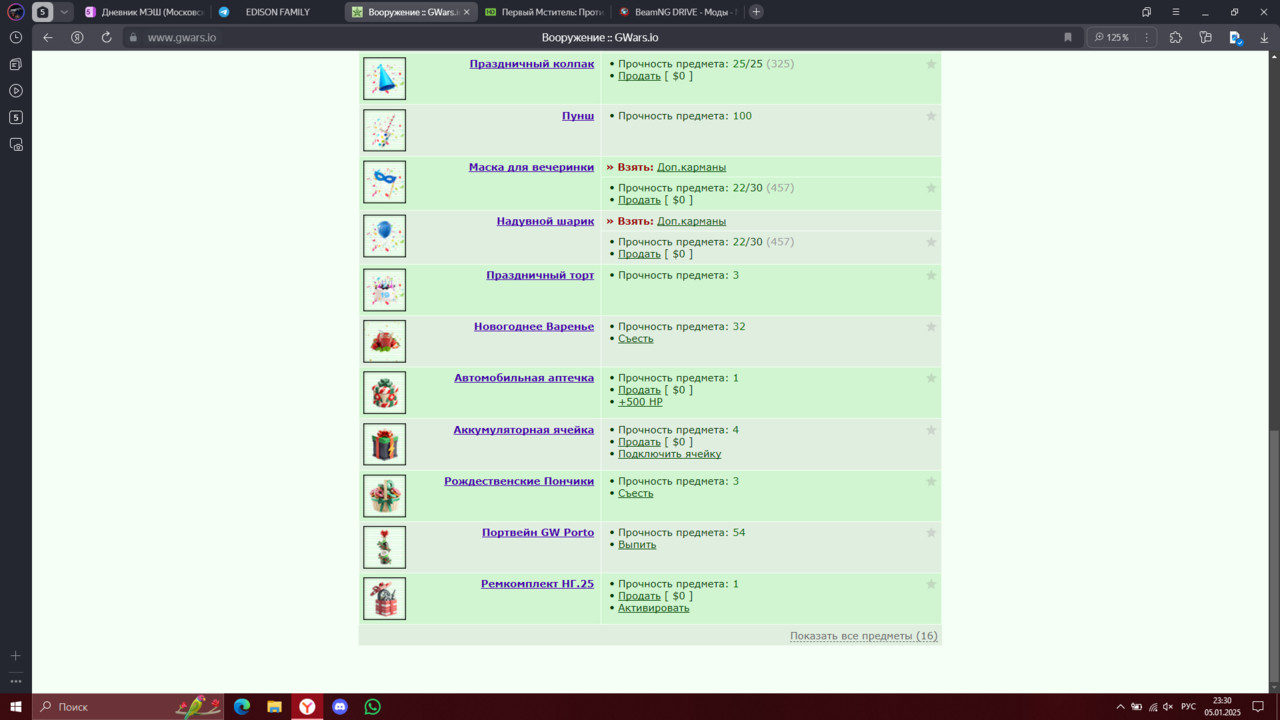Screen dimensions: 1280x720
Task: Click the Портвейн GW Porto item icon
Action: [384, 547]
